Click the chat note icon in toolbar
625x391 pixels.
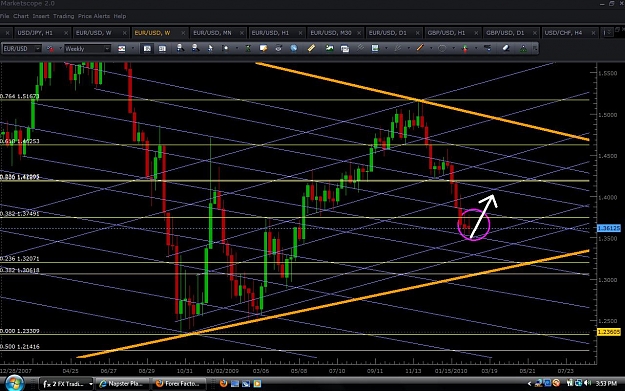click(263, 48)
